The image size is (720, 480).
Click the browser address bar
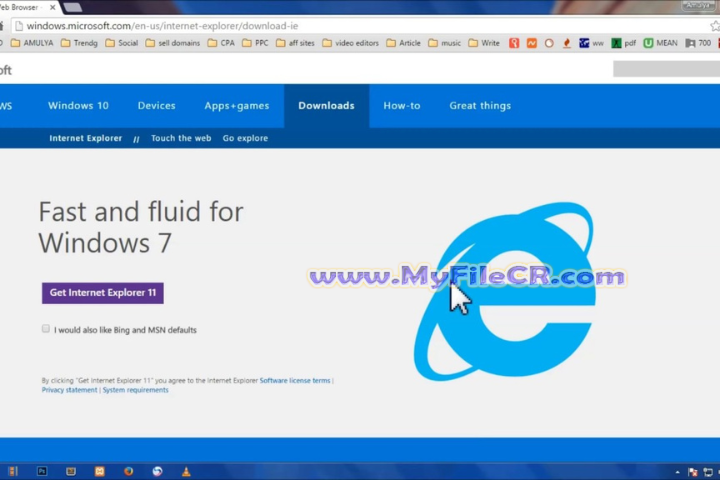click(x=363, y=26)
